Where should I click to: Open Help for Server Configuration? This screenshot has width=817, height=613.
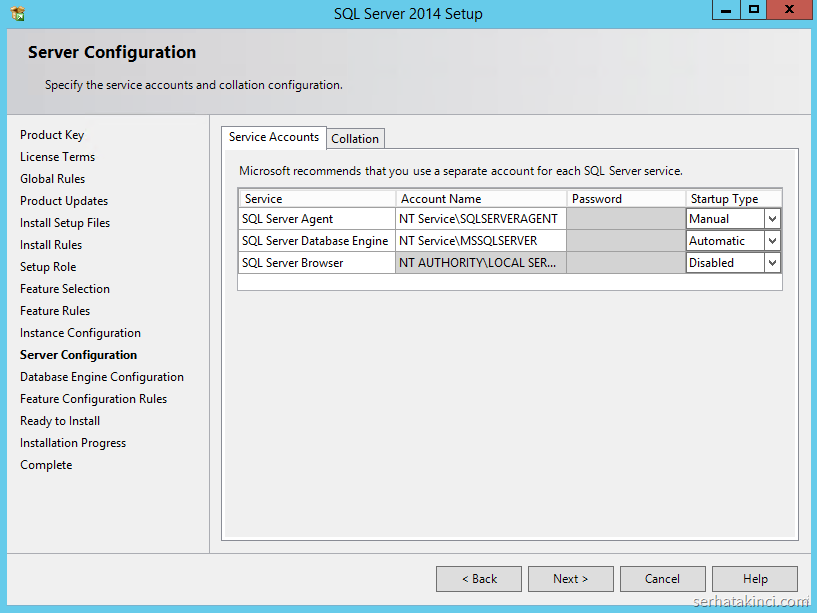pos(755,579)
